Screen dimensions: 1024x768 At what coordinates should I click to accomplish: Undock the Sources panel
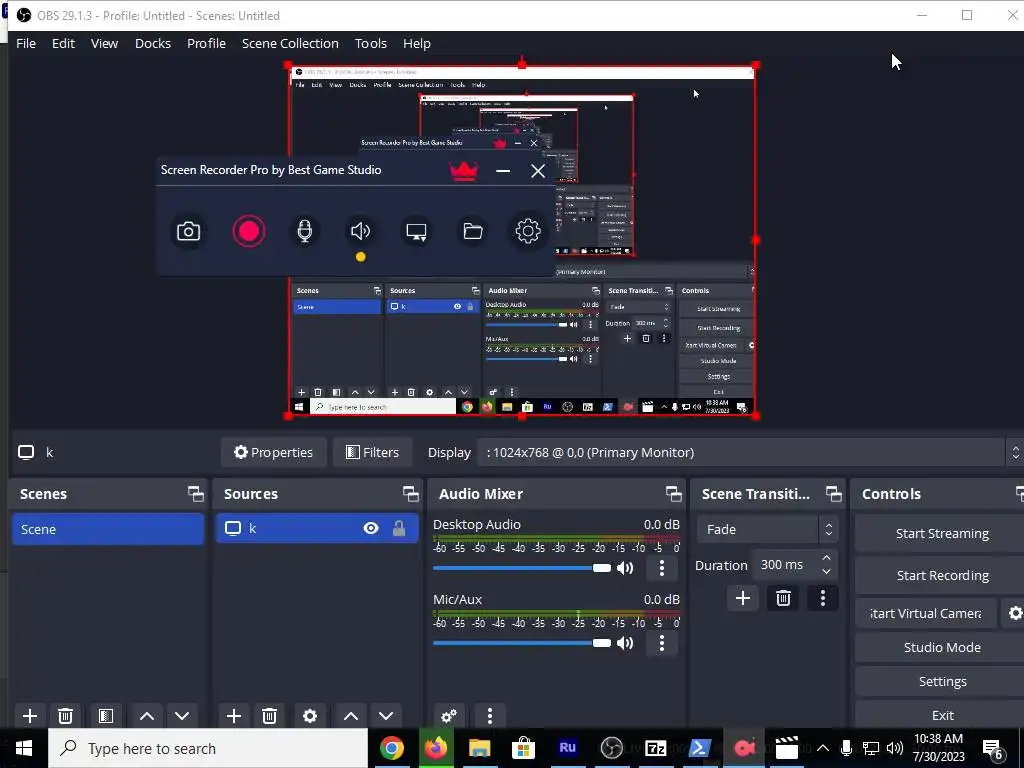tap(411, 494)
